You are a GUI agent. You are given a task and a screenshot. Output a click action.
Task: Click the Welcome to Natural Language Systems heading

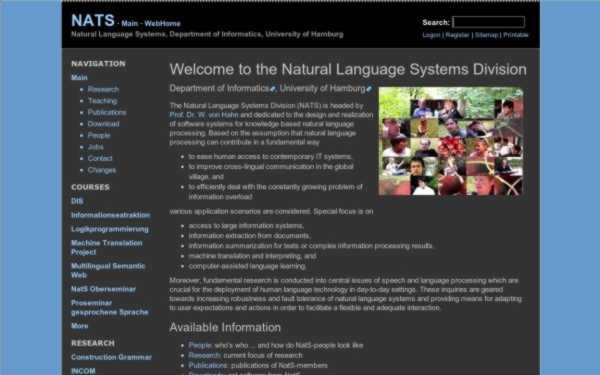pos(348,69)
